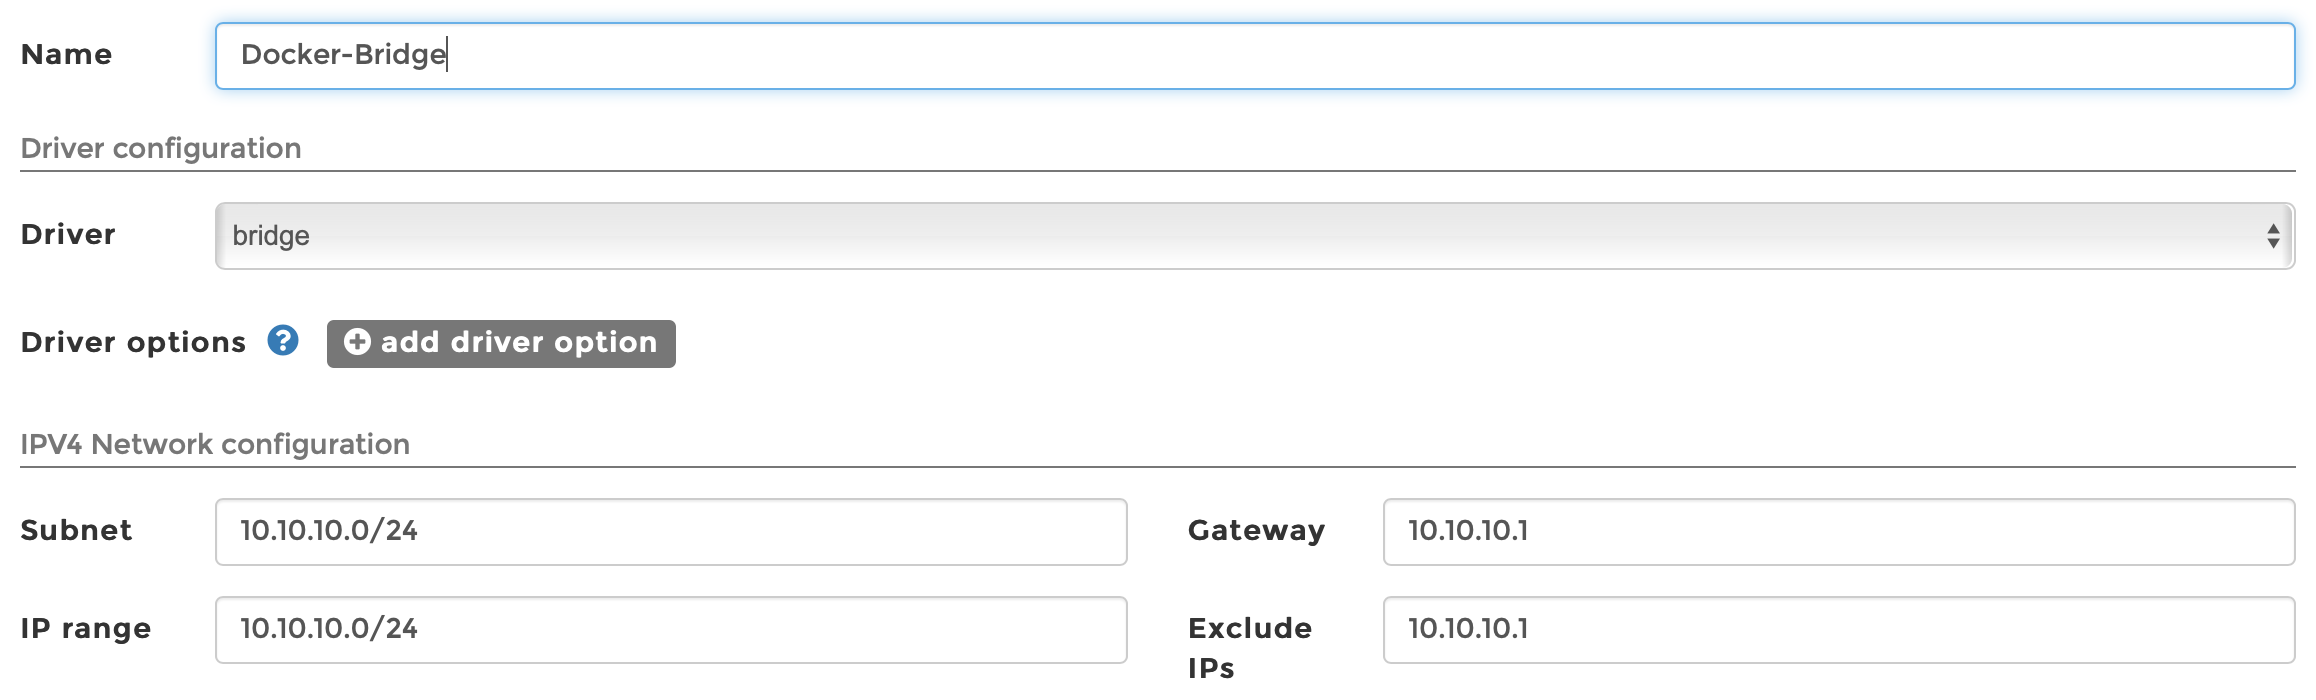
Task: Click the IPV4 Network configuration heading
Action: coord(215,445)
